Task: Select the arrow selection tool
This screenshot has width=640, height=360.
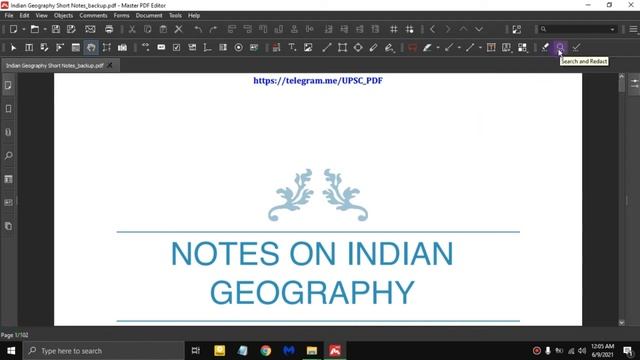Action: (x=13, y=48)
